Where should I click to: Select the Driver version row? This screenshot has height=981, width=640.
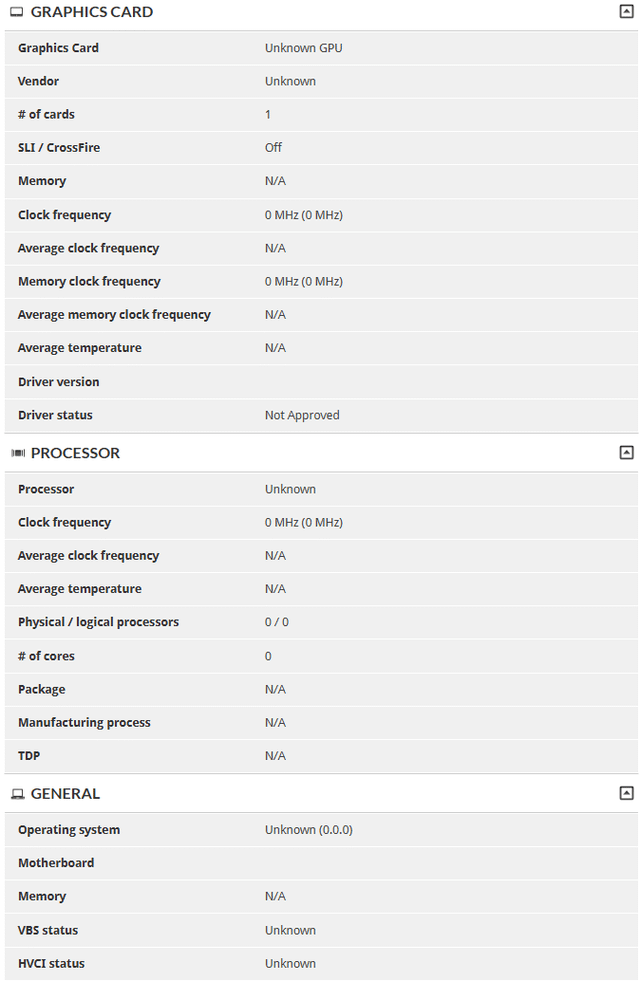click(321, 382)
